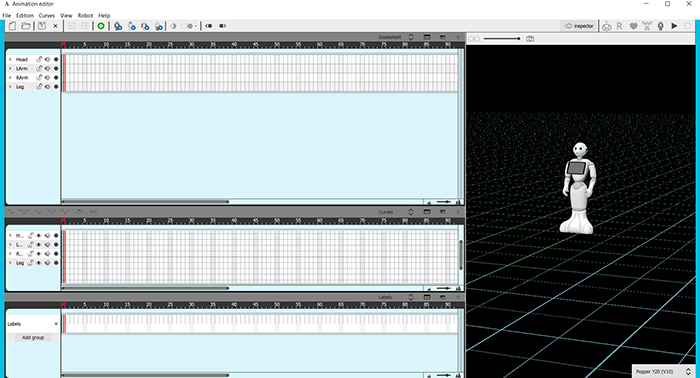This screenshot has width=700, height=378.
Task: Mute the R... curves track
Action: [x=47, y=254]
